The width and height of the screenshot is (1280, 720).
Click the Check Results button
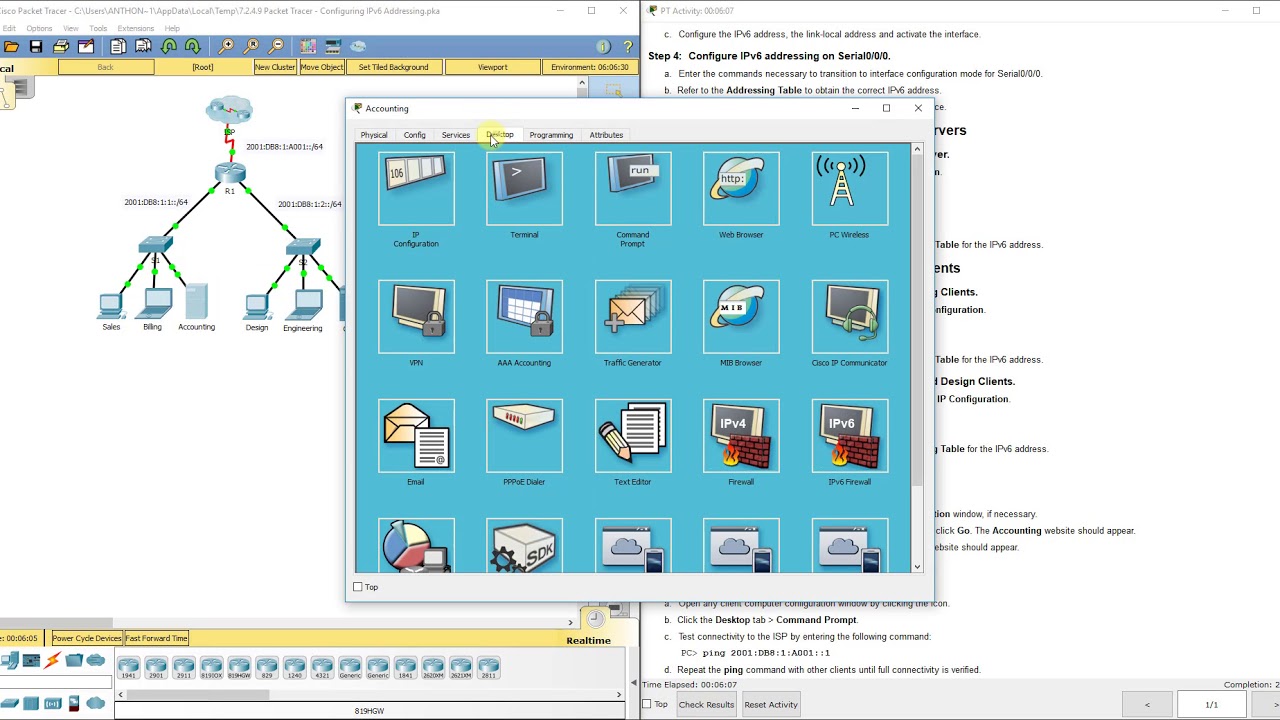click(706, 704)
